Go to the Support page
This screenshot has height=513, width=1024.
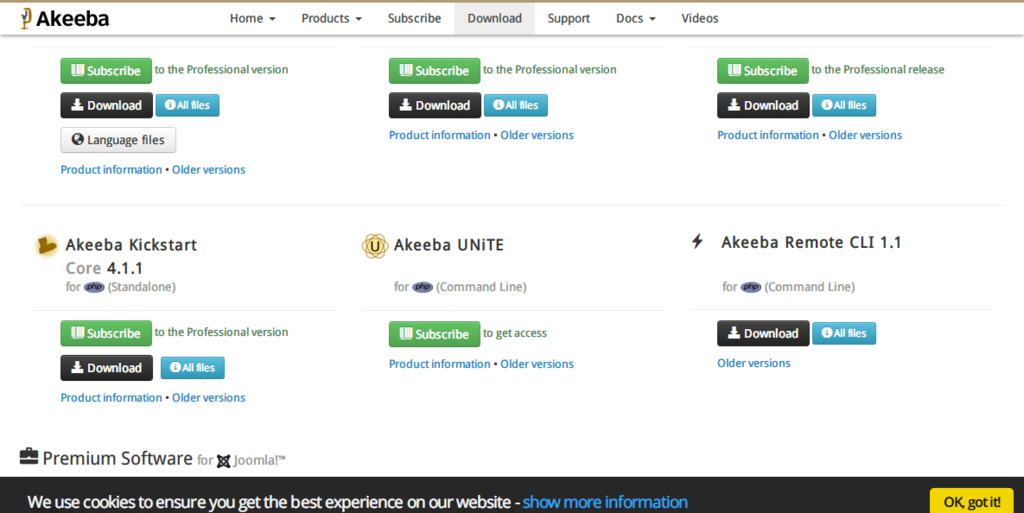tap(568, 18)
